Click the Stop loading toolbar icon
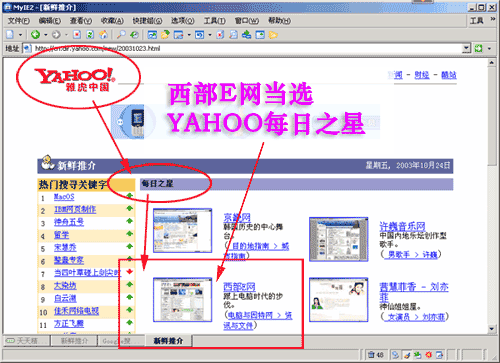Image resolution: width=500 pixels, height=363 pixels. click(x=77, y=34)
